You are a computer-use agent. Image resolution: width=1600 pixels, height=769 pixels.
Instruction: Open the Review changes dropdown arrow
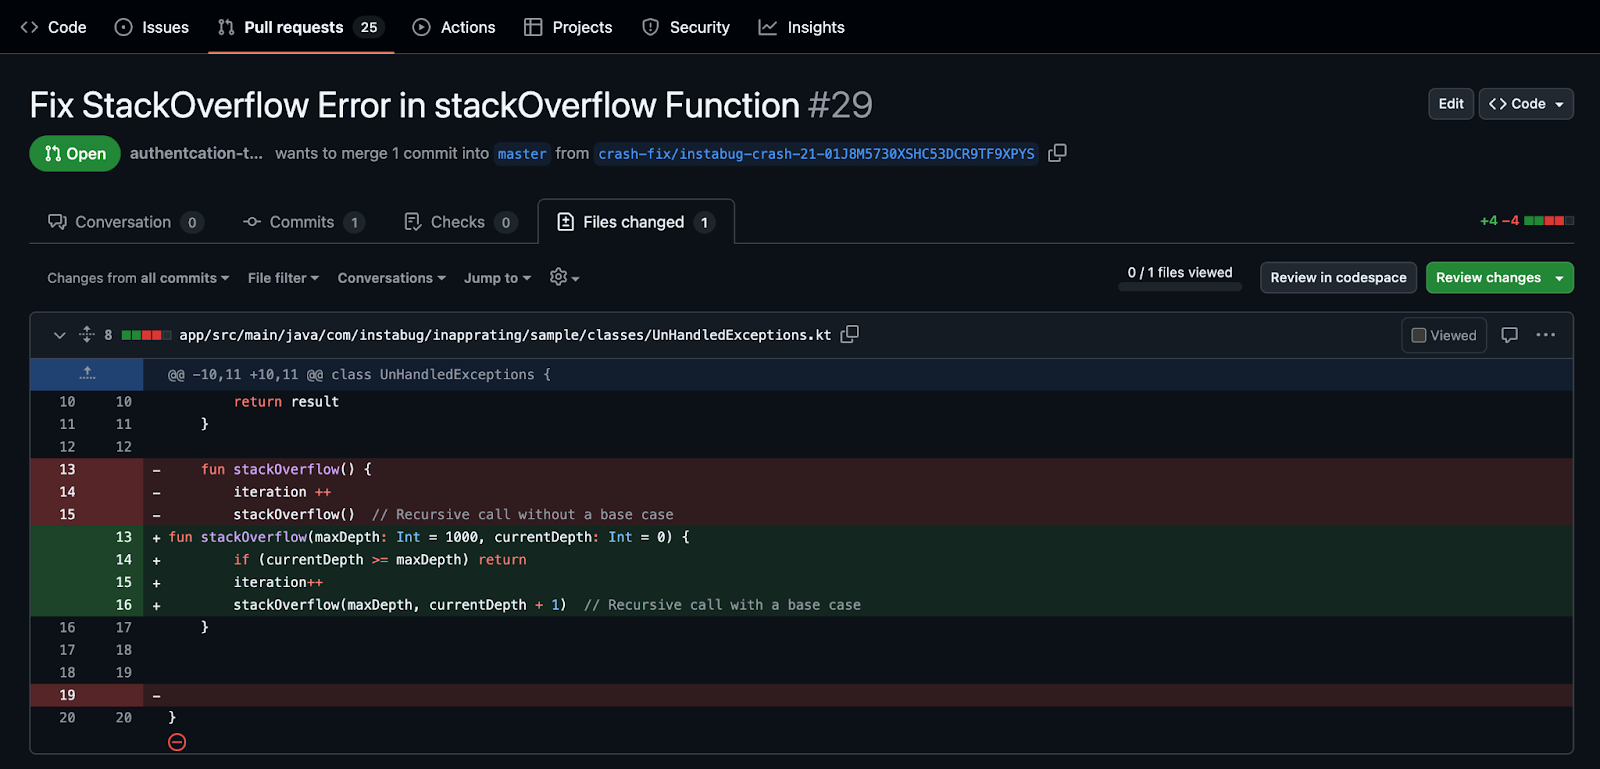tap(1559, 278)
